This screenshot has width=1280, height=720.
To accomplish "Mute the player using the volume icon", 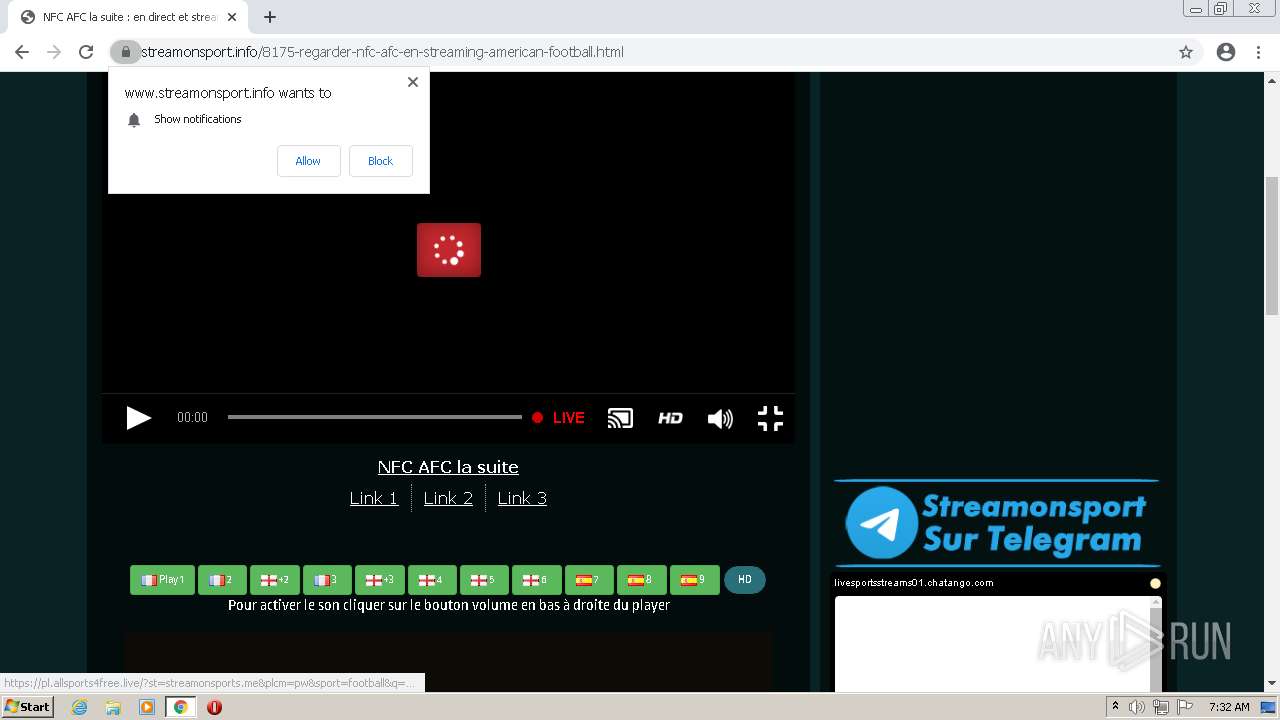I will coord(720,418).
